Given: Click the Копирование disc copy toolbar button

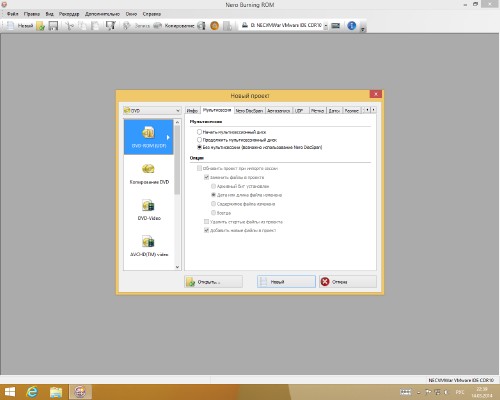Looking at the screenshot, I should pyautogui.click(x=174, y=26).
